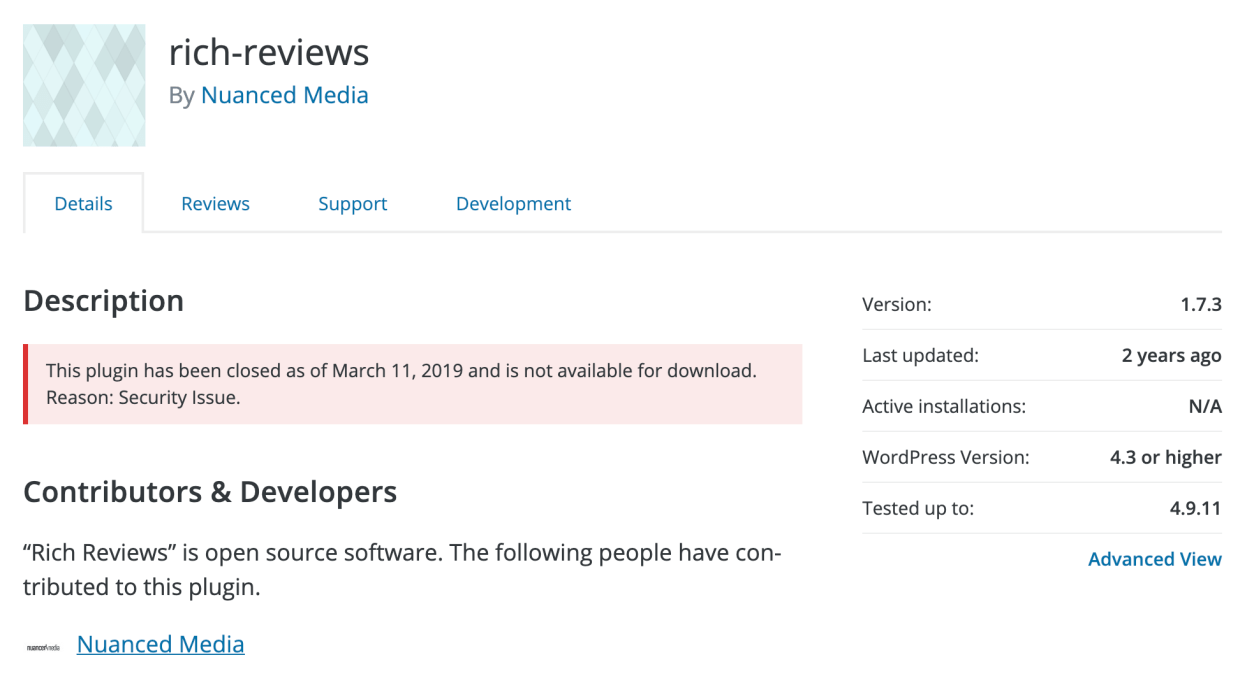Screen dimensions: 1254x697
Task: Select the Details tab
Action: 83,203
